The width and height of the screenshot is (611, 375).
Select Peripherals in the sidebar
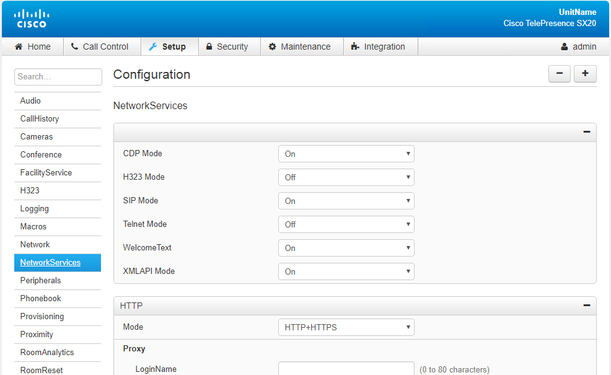point(58,281)
